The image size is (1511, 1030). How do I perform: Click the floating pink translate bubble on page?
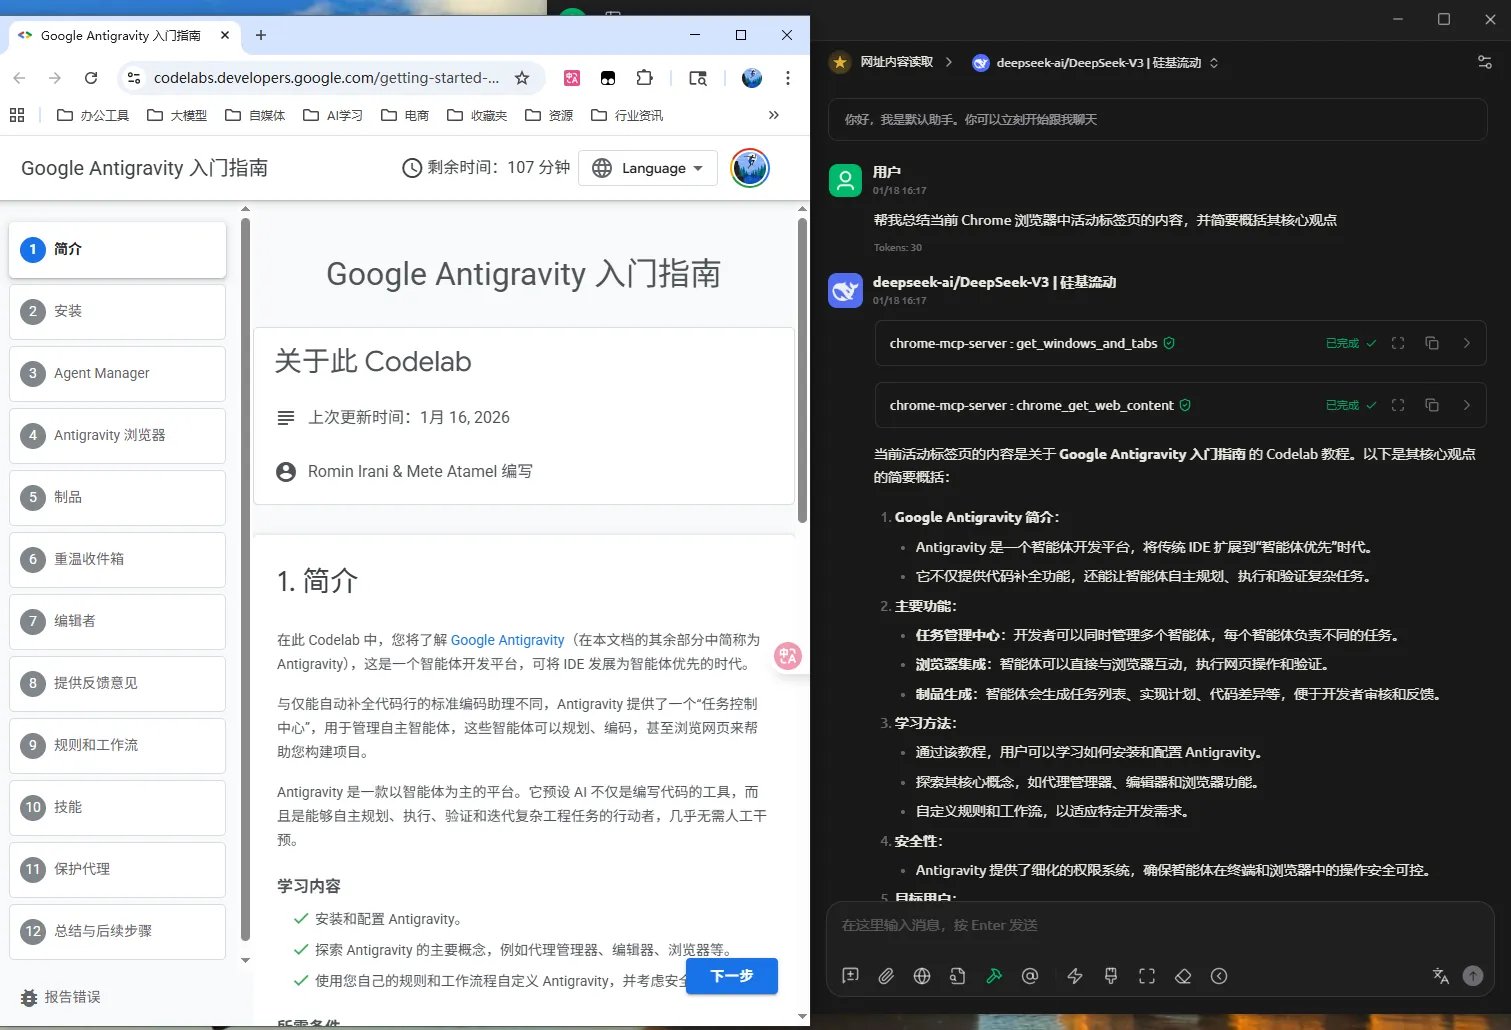788,656
